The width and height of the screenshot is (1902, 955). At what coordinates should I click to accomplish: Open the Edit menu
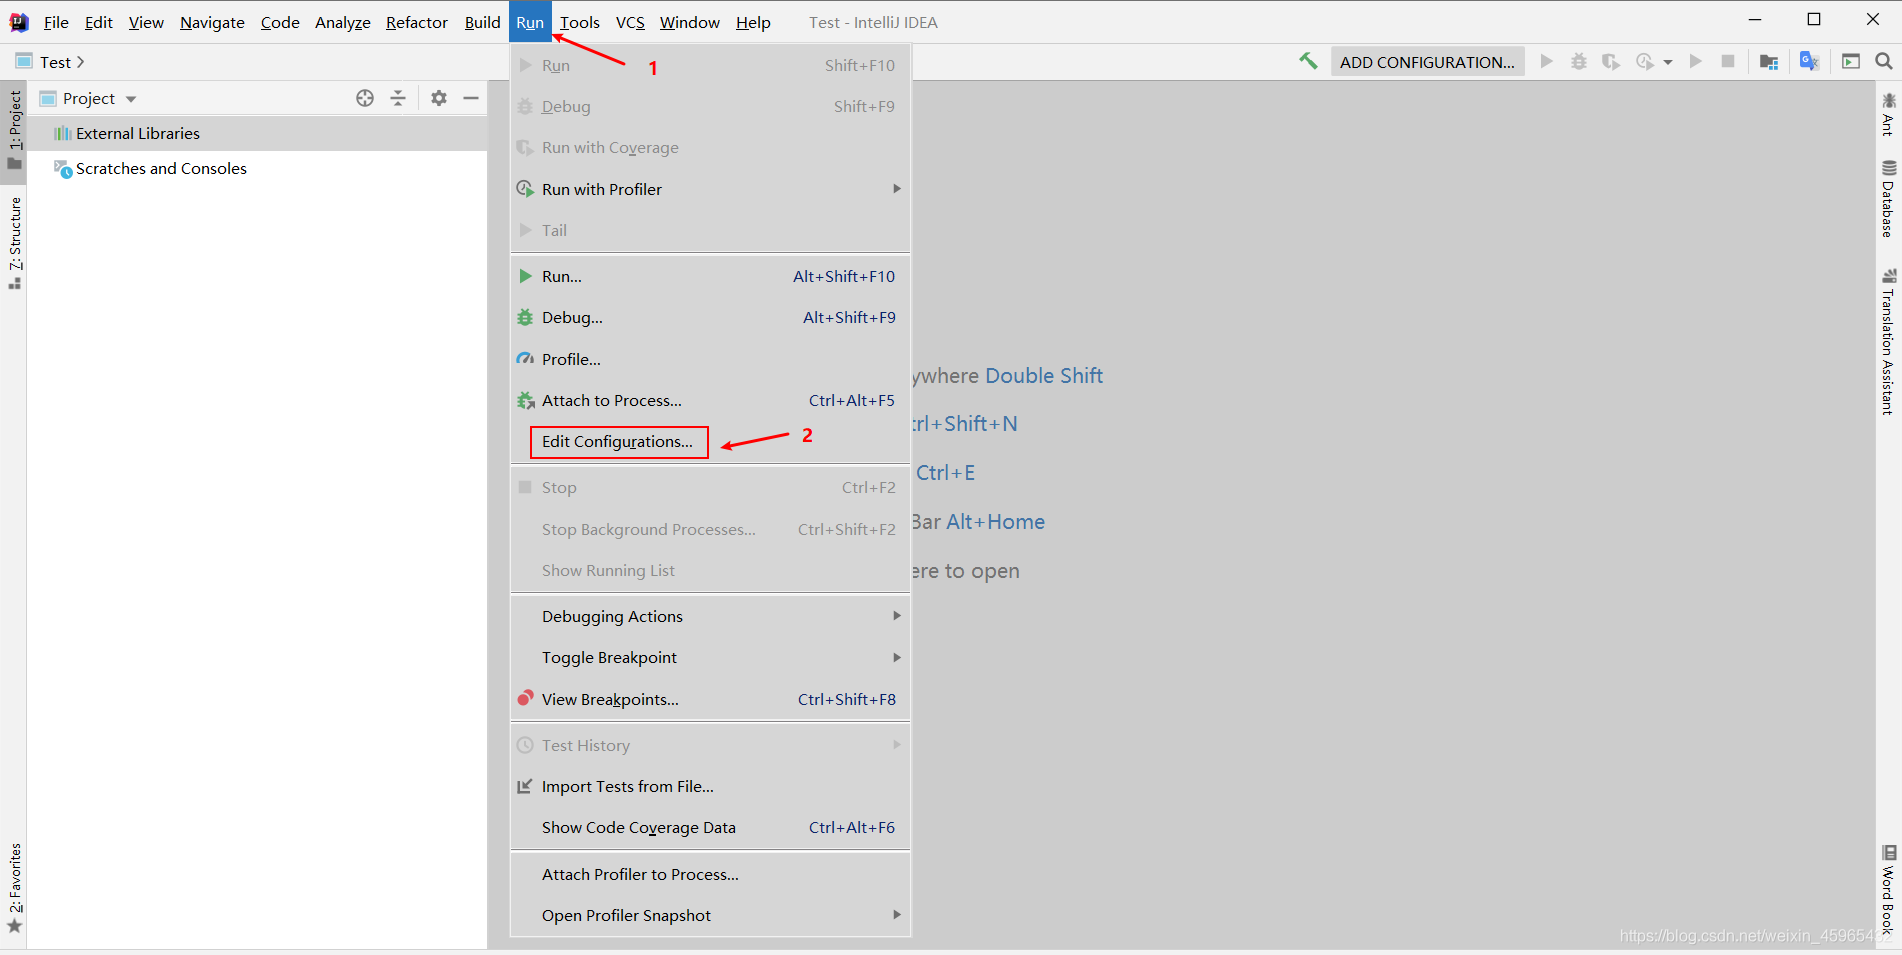[x=98, y=22]
